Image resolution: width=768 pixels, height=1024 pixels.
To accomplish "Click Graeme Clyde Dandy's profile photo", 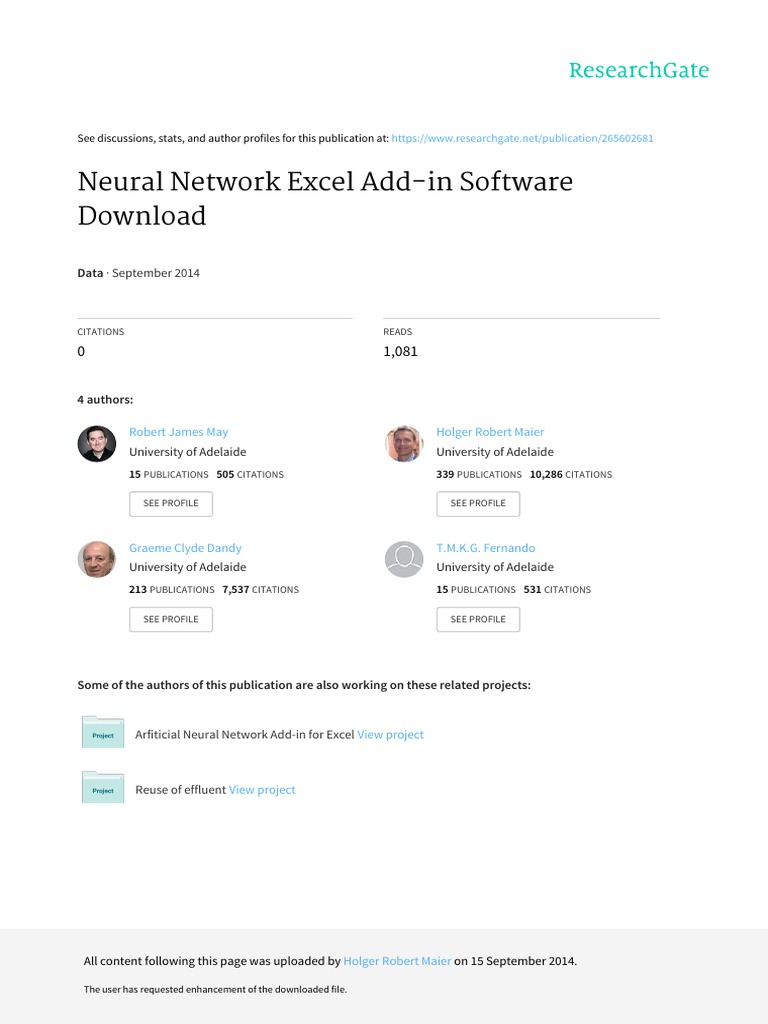I will click(x=97, y=559).
